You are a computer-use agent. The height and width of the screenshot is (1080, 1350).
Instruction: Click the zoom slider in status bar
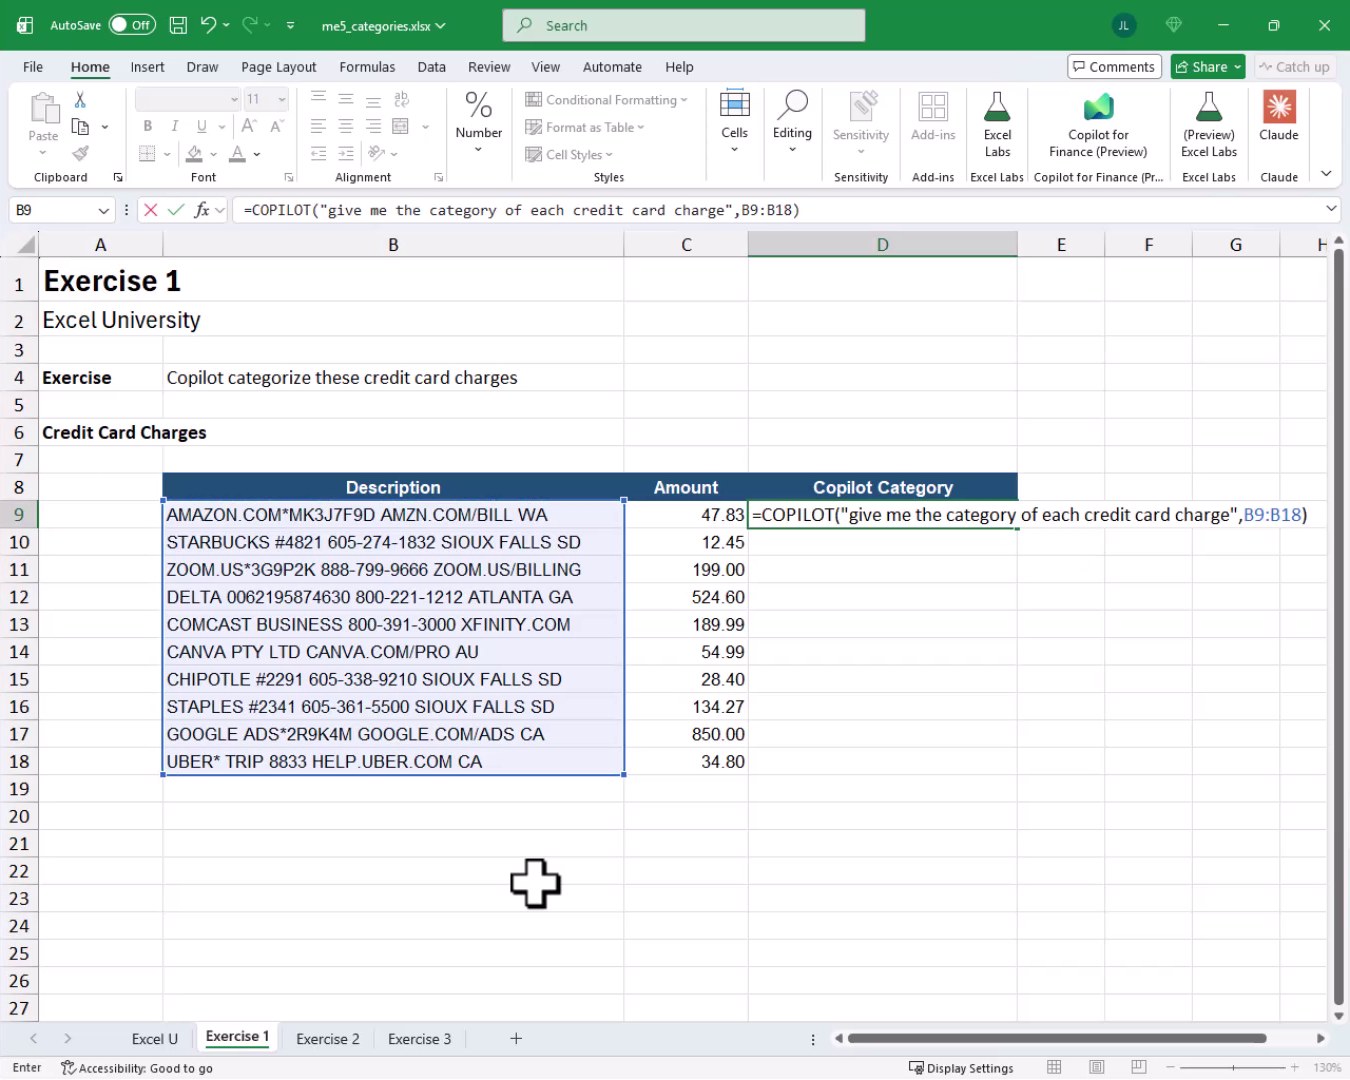click(1232, 1068)
